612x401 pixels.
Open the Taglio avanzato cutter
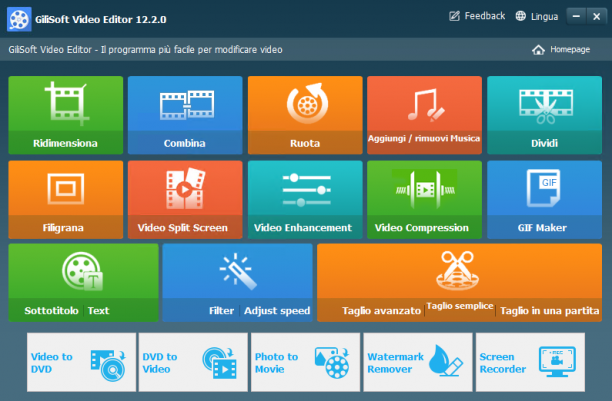[381, 311]
